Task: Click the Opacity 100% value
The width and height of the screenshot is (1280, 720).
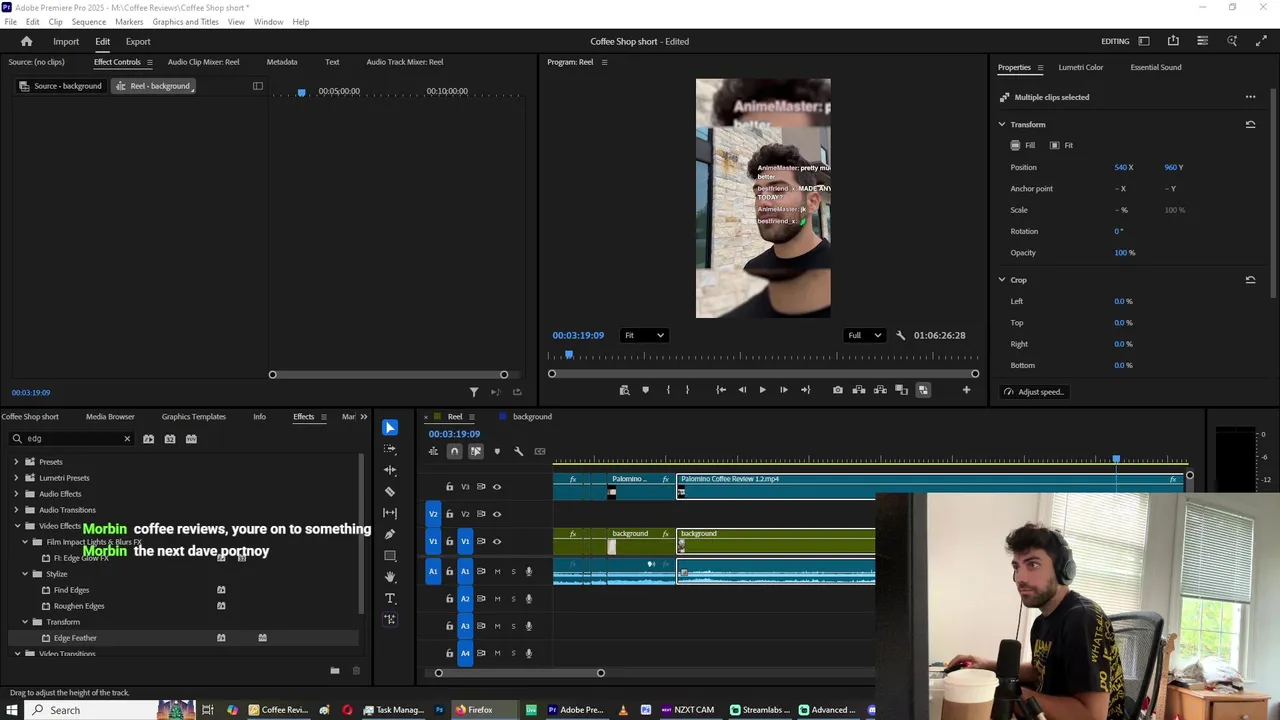Action: pos(1124,253)
